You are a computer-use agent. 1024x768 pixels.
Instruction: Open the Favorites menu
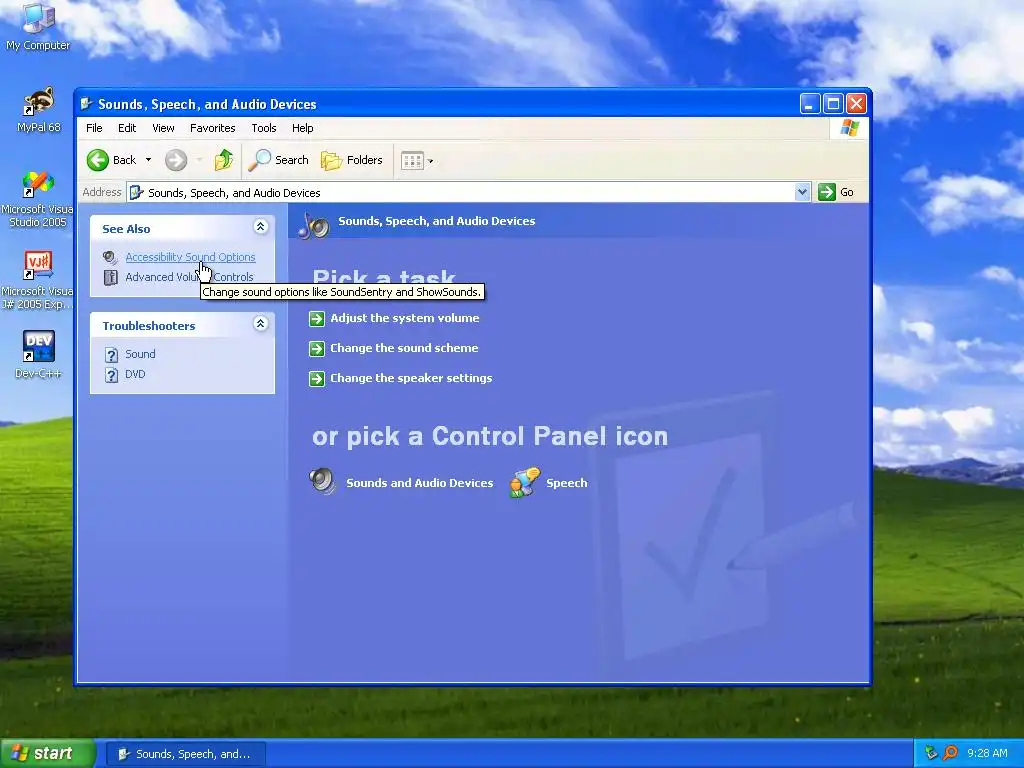click(212, 128)
